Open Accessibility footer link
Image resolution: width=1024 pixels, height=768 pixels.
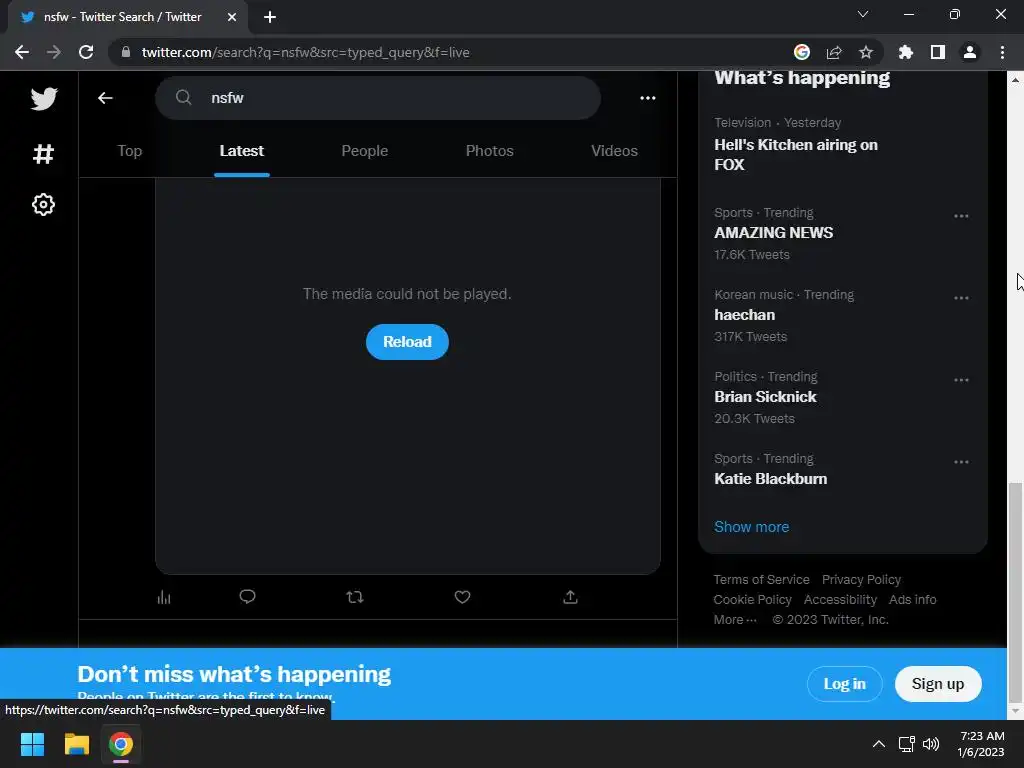click(840, 600)
